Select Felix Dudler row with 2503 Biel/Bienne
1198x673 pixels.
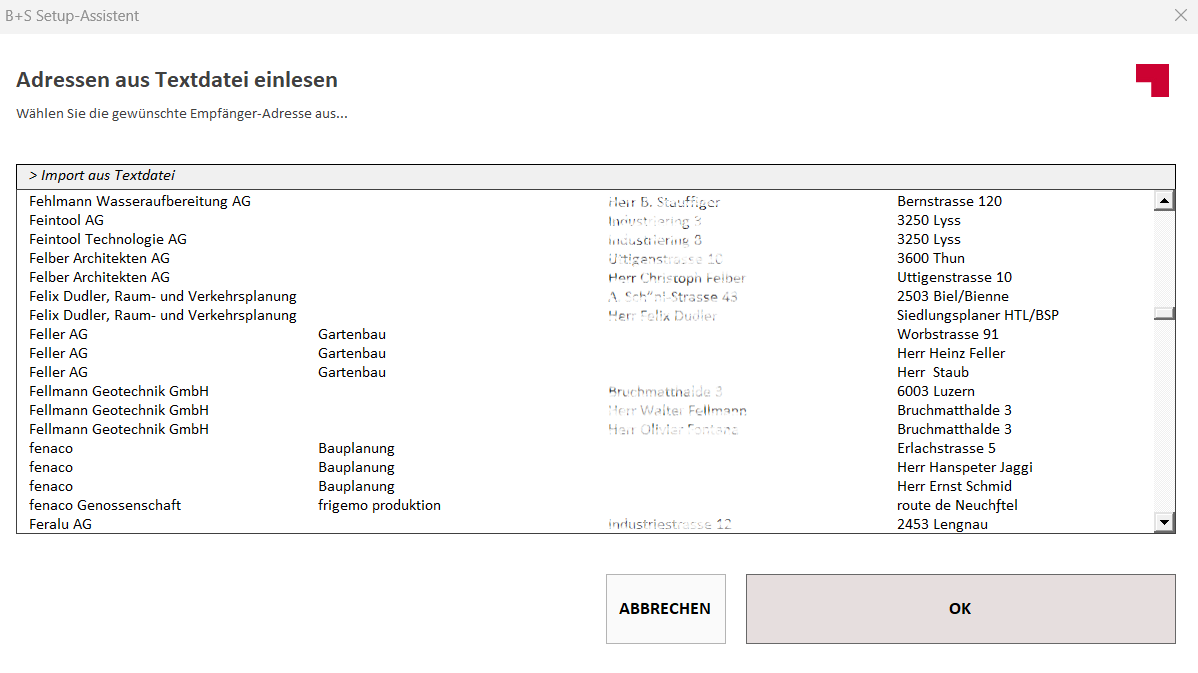585,296
